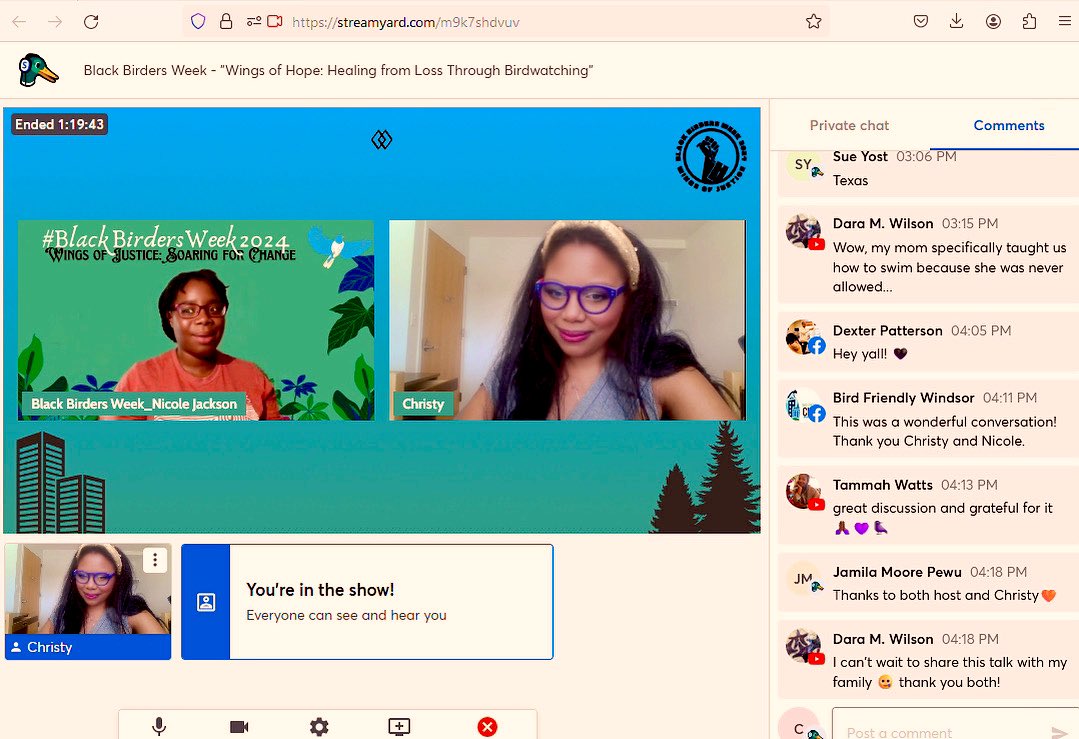Mute the microphone in the bottom toolbar
Image resolution: width=1079 pixels, height=739 pixels.
159,727
